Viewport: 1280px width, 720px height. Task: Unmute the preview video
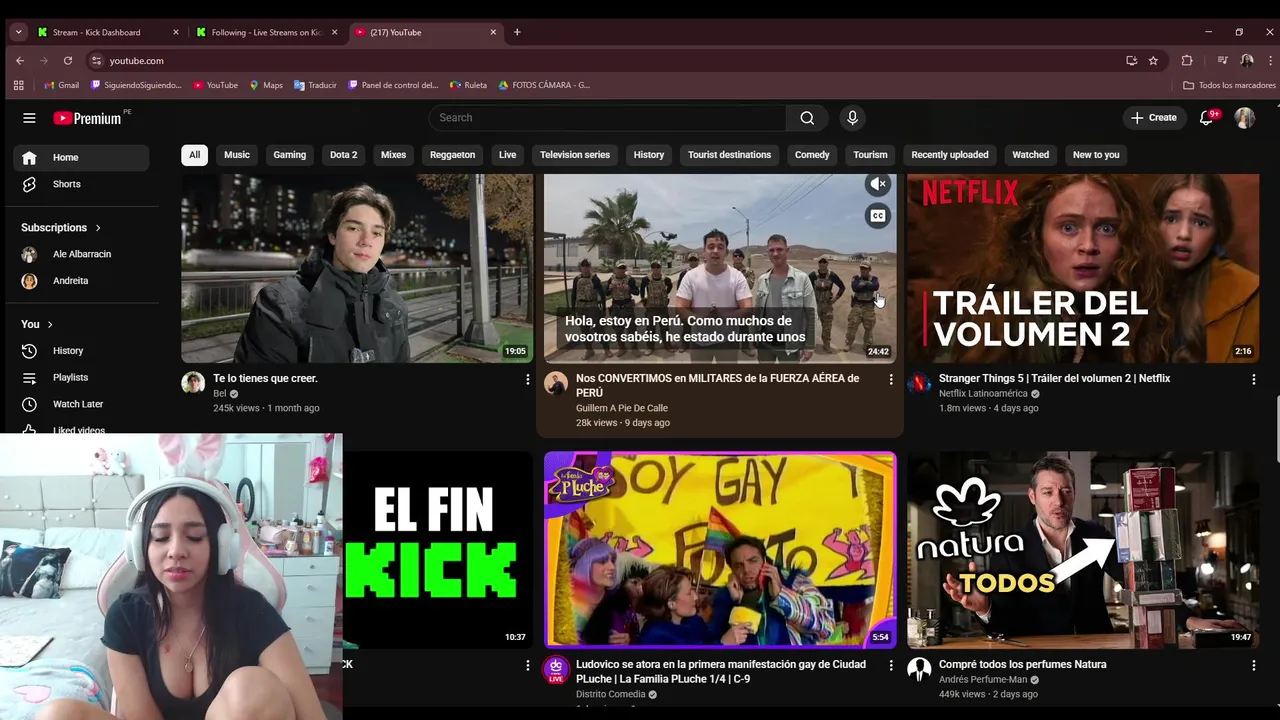877,184
